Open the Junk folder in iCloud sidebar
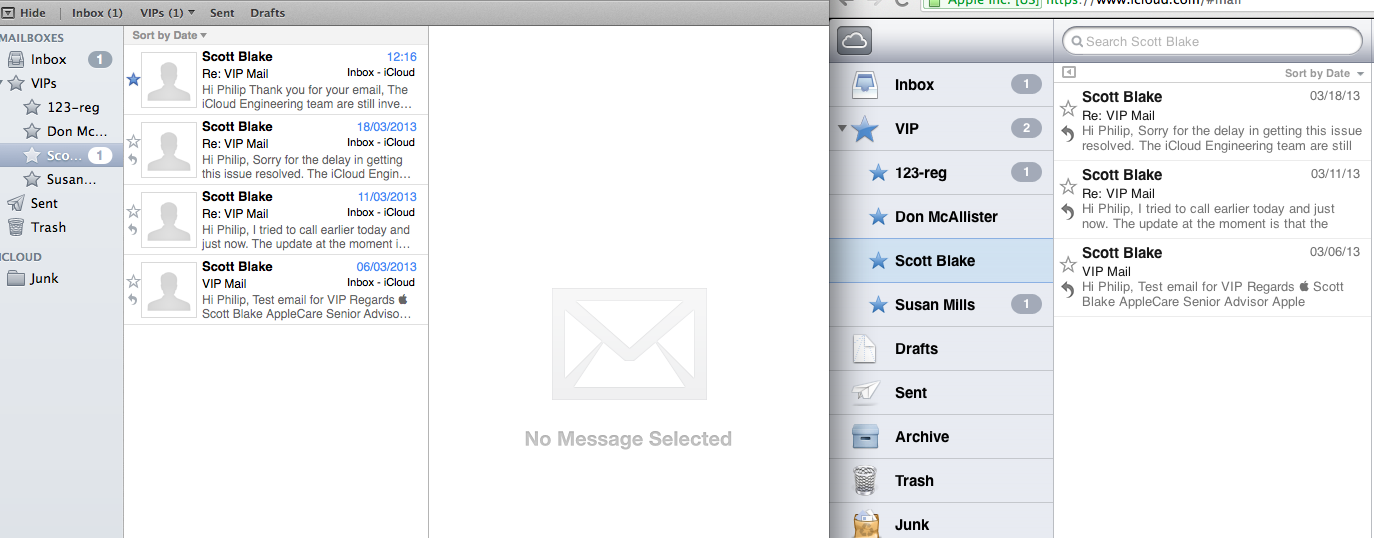 (x=941, y=521)
